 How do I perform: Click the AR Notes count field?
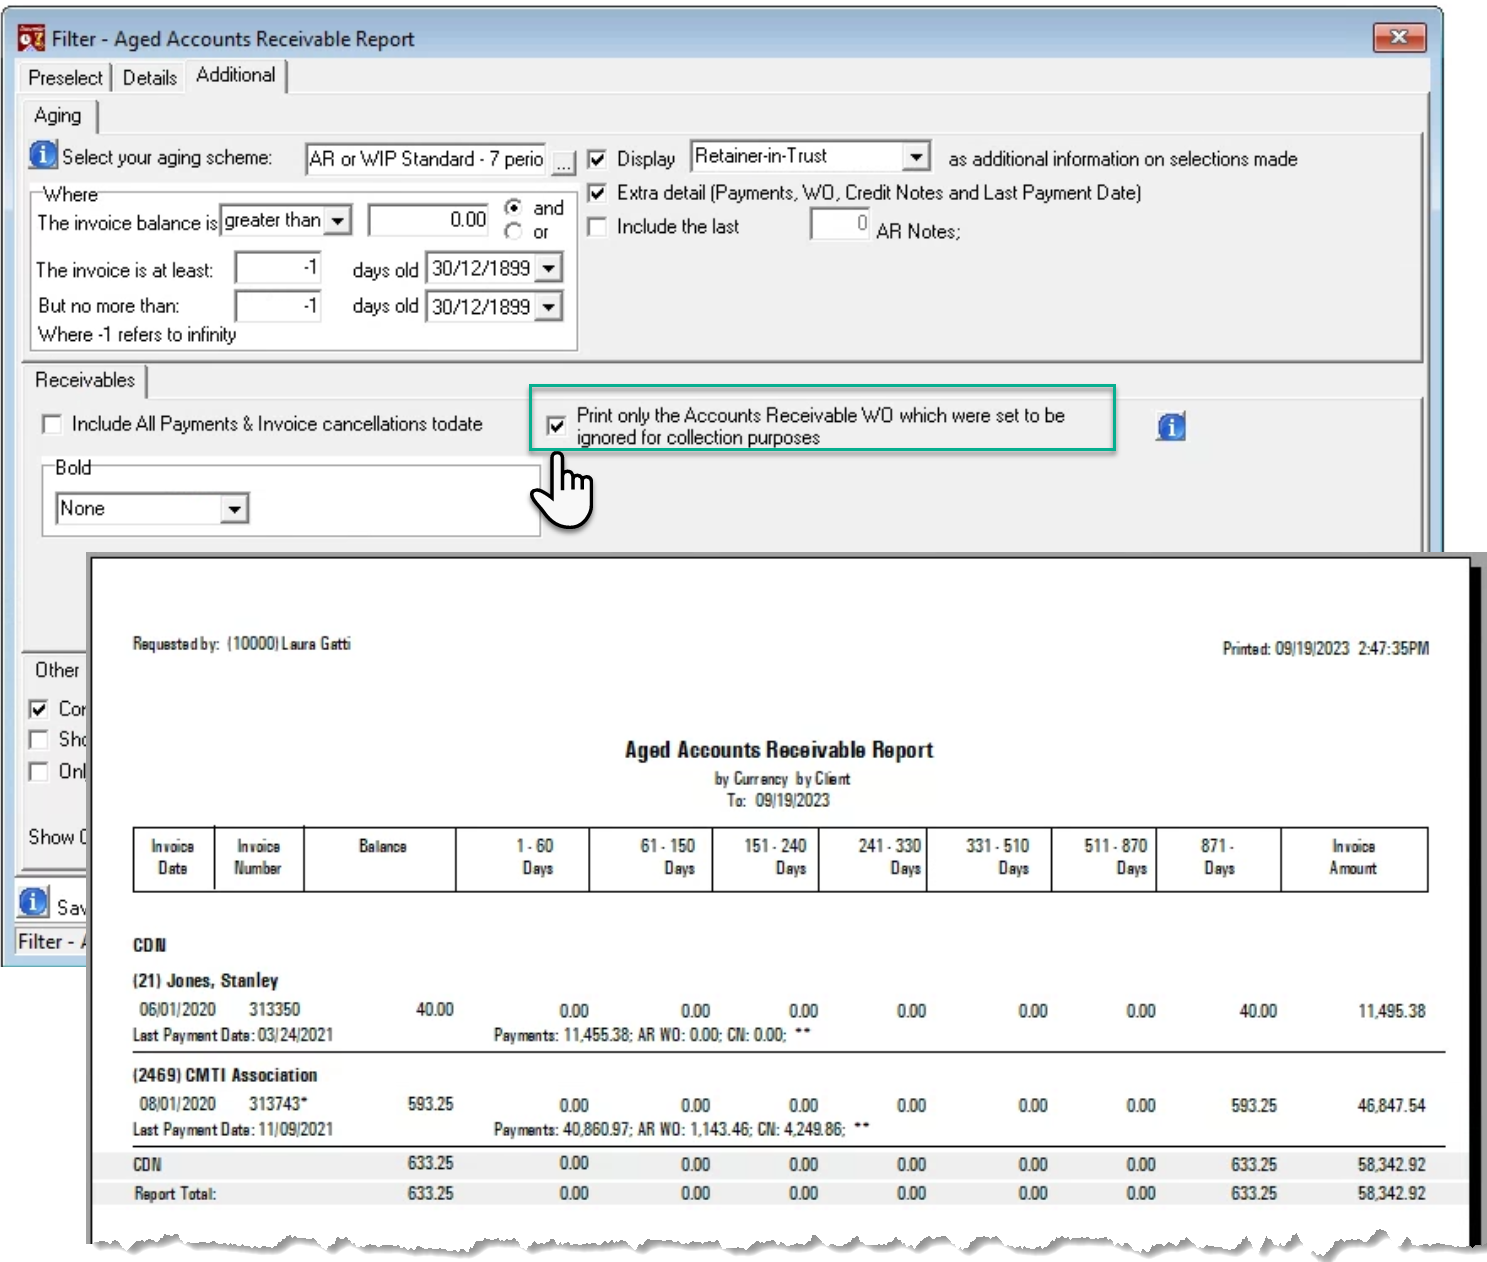tap(840, 224)
